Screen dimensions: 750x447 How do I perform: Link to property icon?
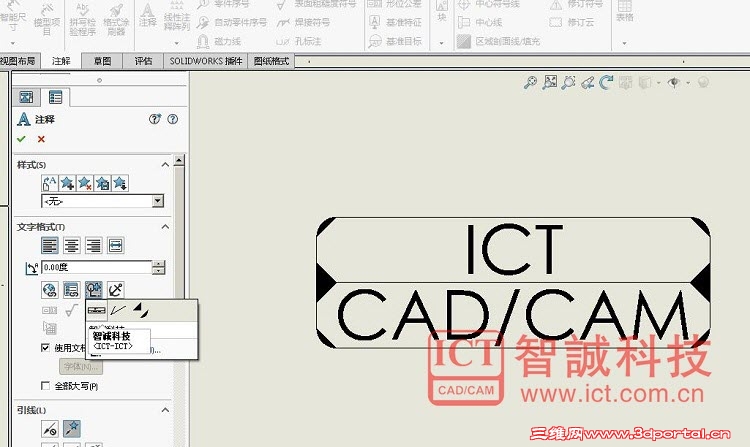72,290
